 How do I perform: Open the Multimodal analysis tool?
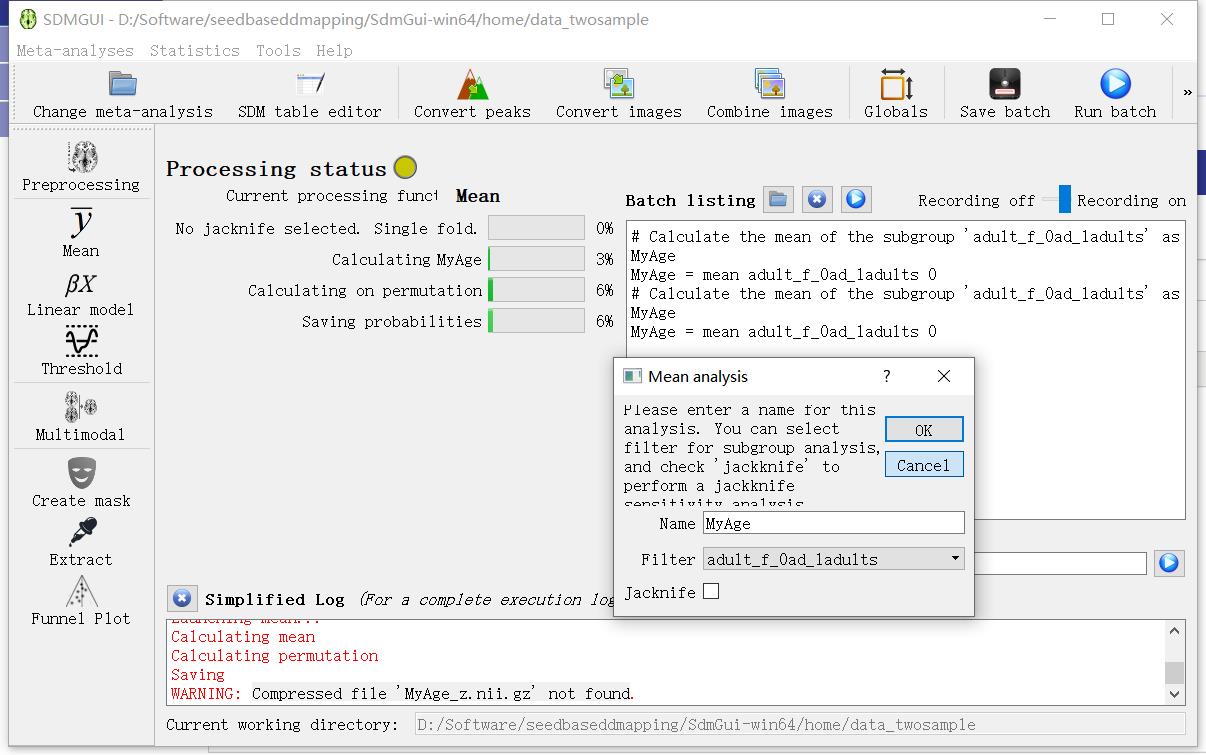tap(81, 416)
